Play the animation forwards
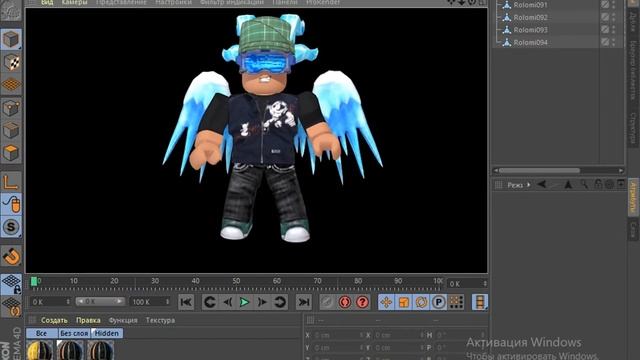Image resolution: width=640 pixels, height=360 pixels. pyautogui.click(x=244, y=302)
